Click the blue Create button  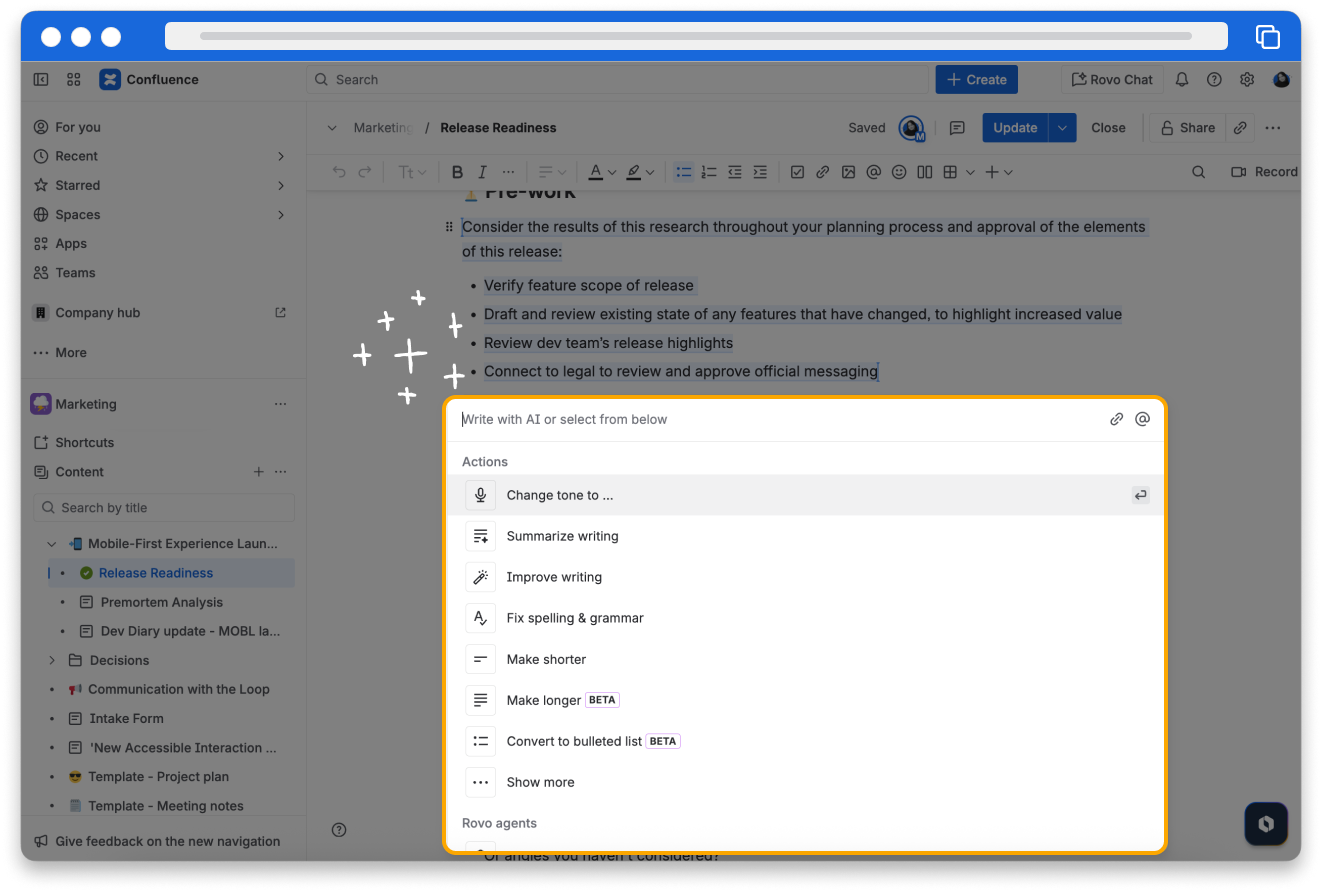coord(976,80)
